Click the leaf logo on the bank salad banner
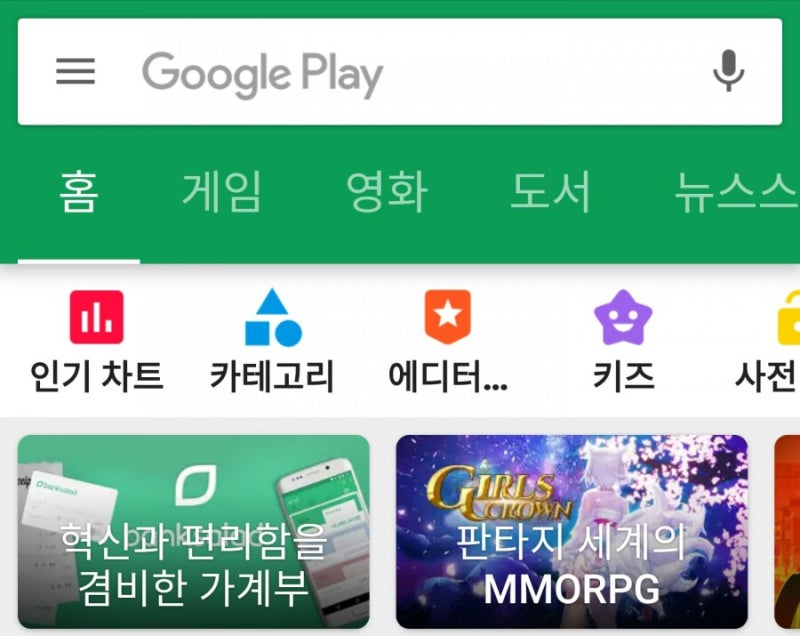Image resolution: width=800 pixels, height=636 pixels. coord(196,486)
